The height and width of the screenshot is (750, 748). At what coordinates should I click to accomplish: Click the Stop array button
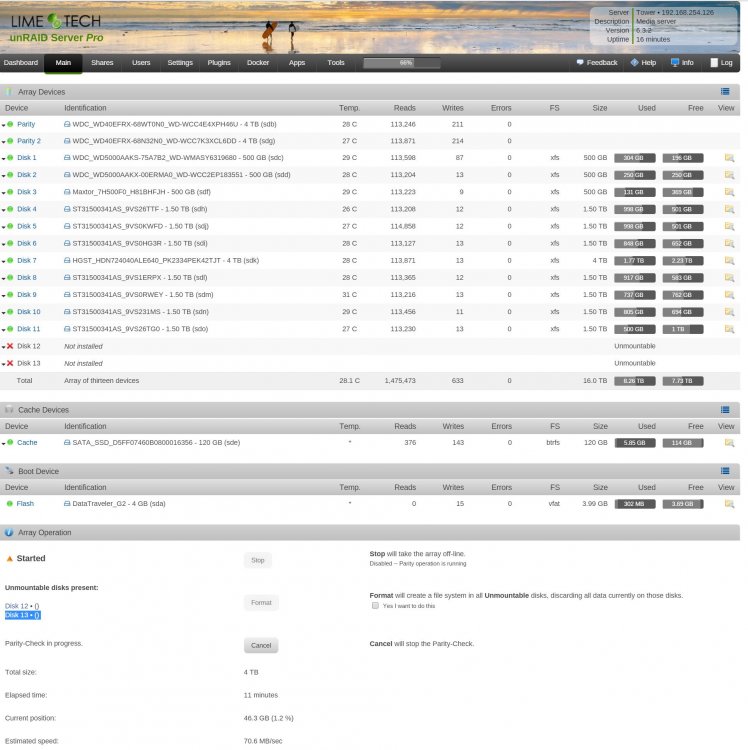[258, 560]
